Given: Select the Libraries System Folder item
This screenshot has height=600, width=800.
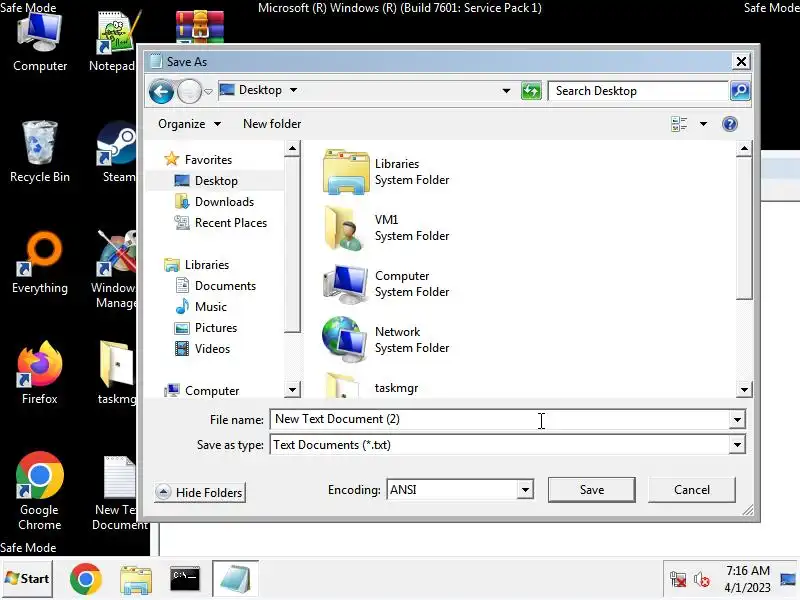Looking at the screenshot, I should click(x=386, y=172).
